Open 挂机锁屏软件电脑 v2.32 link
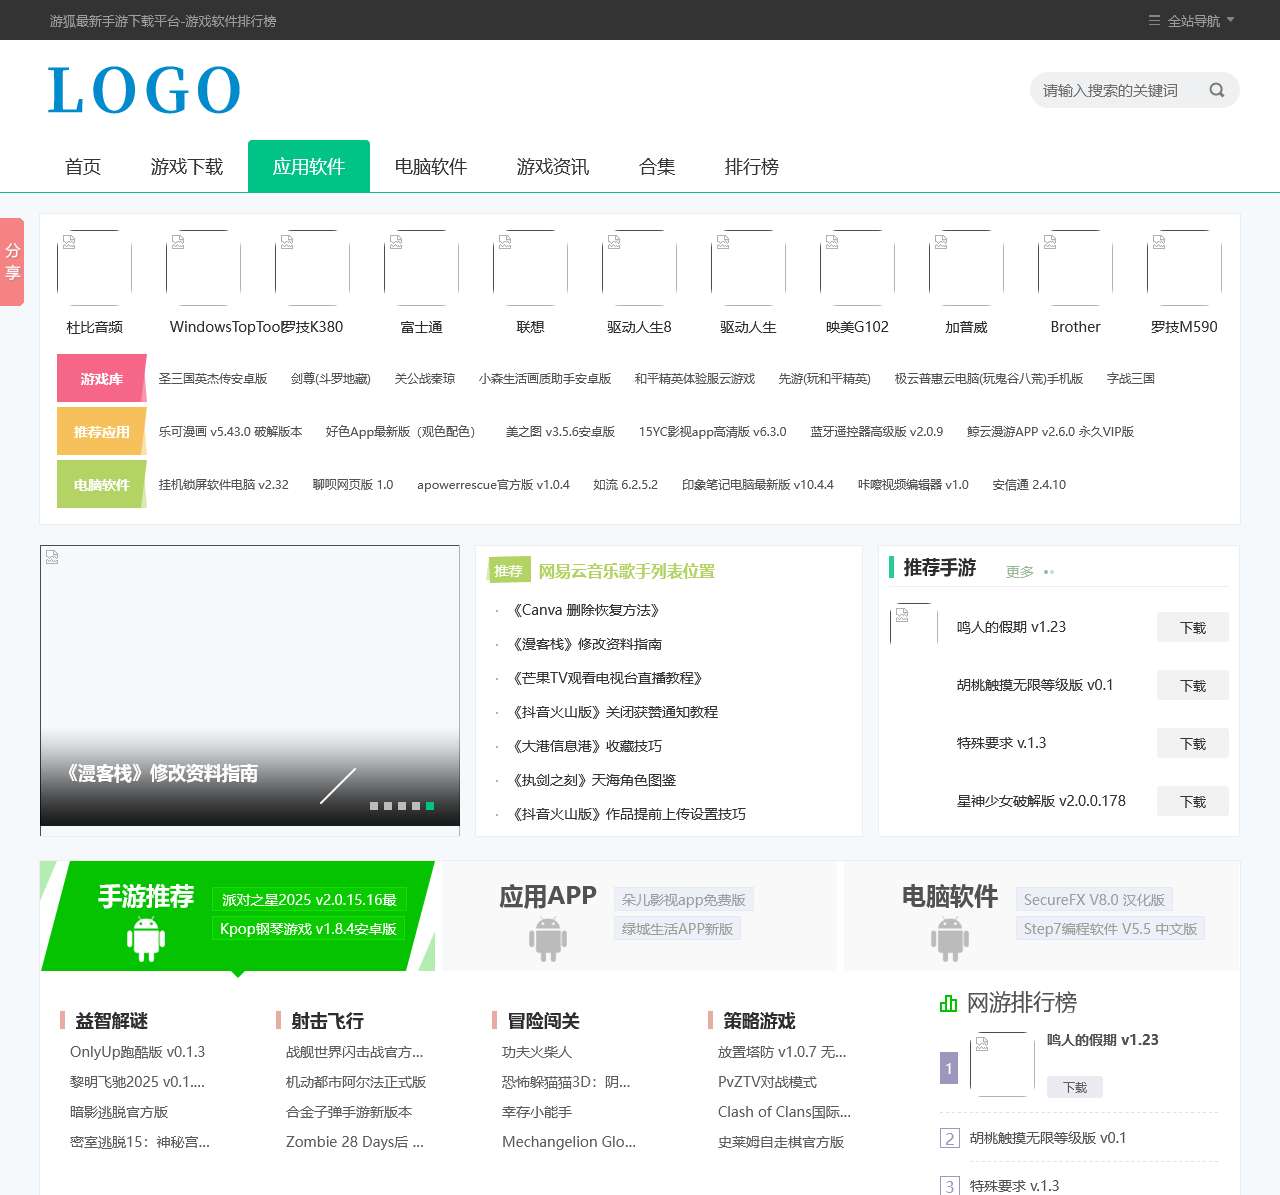The image size is (1280, 1195). (223, 484)
